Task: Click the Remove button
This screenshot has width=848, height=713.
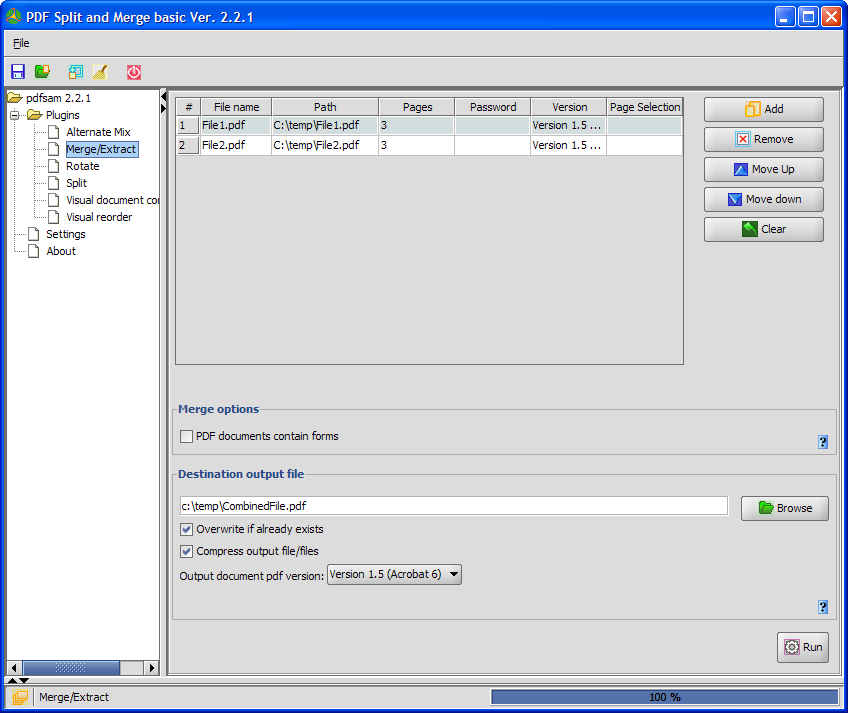Action: (x=764, y=140)
